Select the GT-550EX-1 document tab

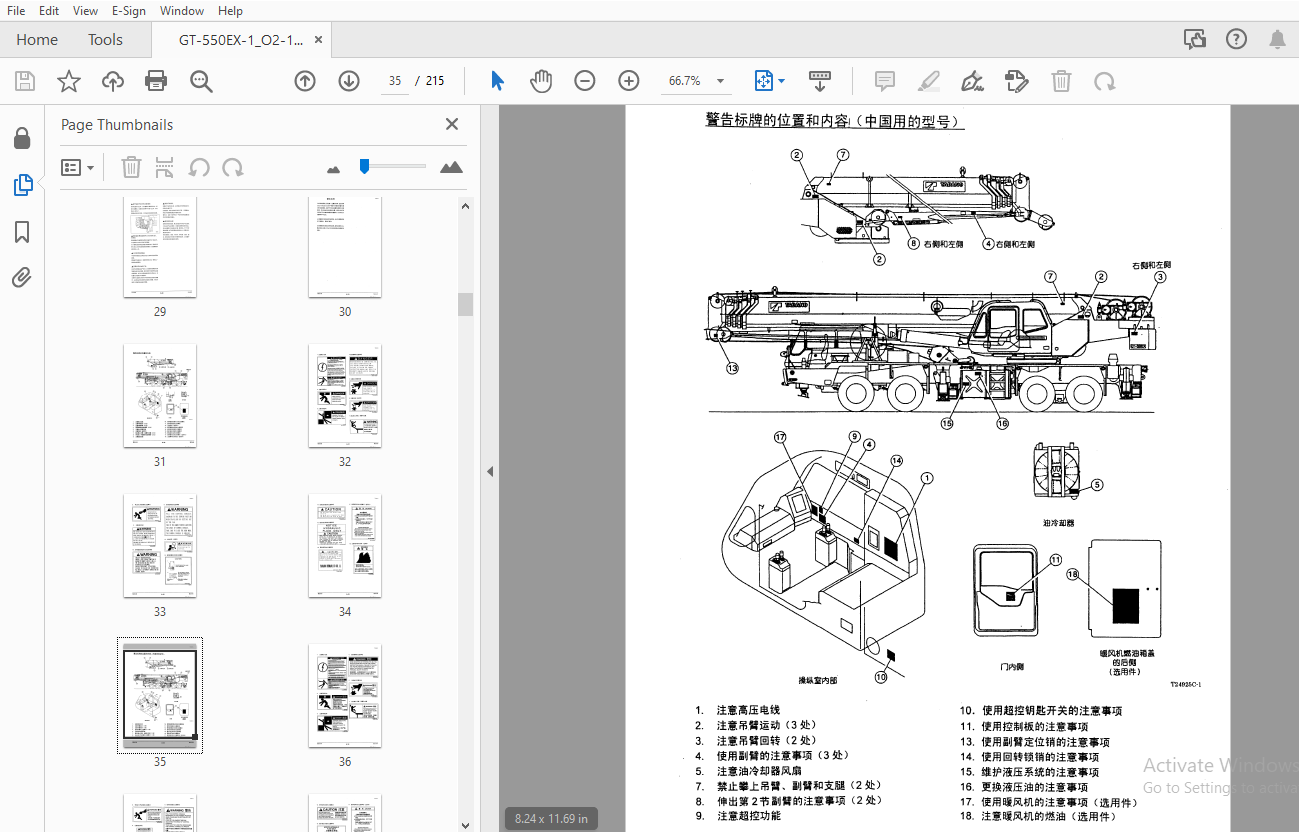241,40
